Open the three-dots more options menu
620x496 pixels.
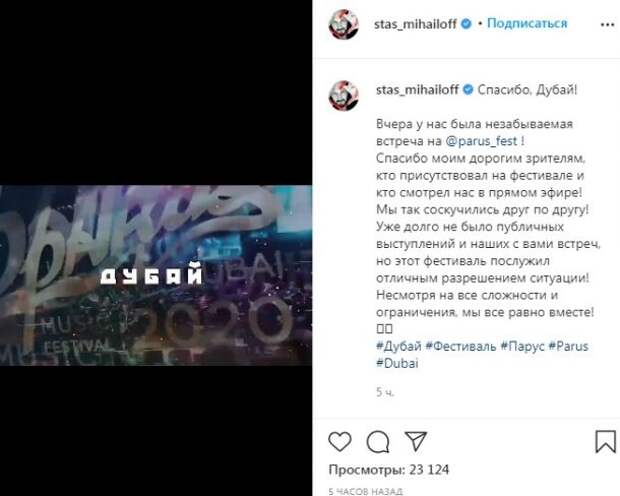(607, 25)
